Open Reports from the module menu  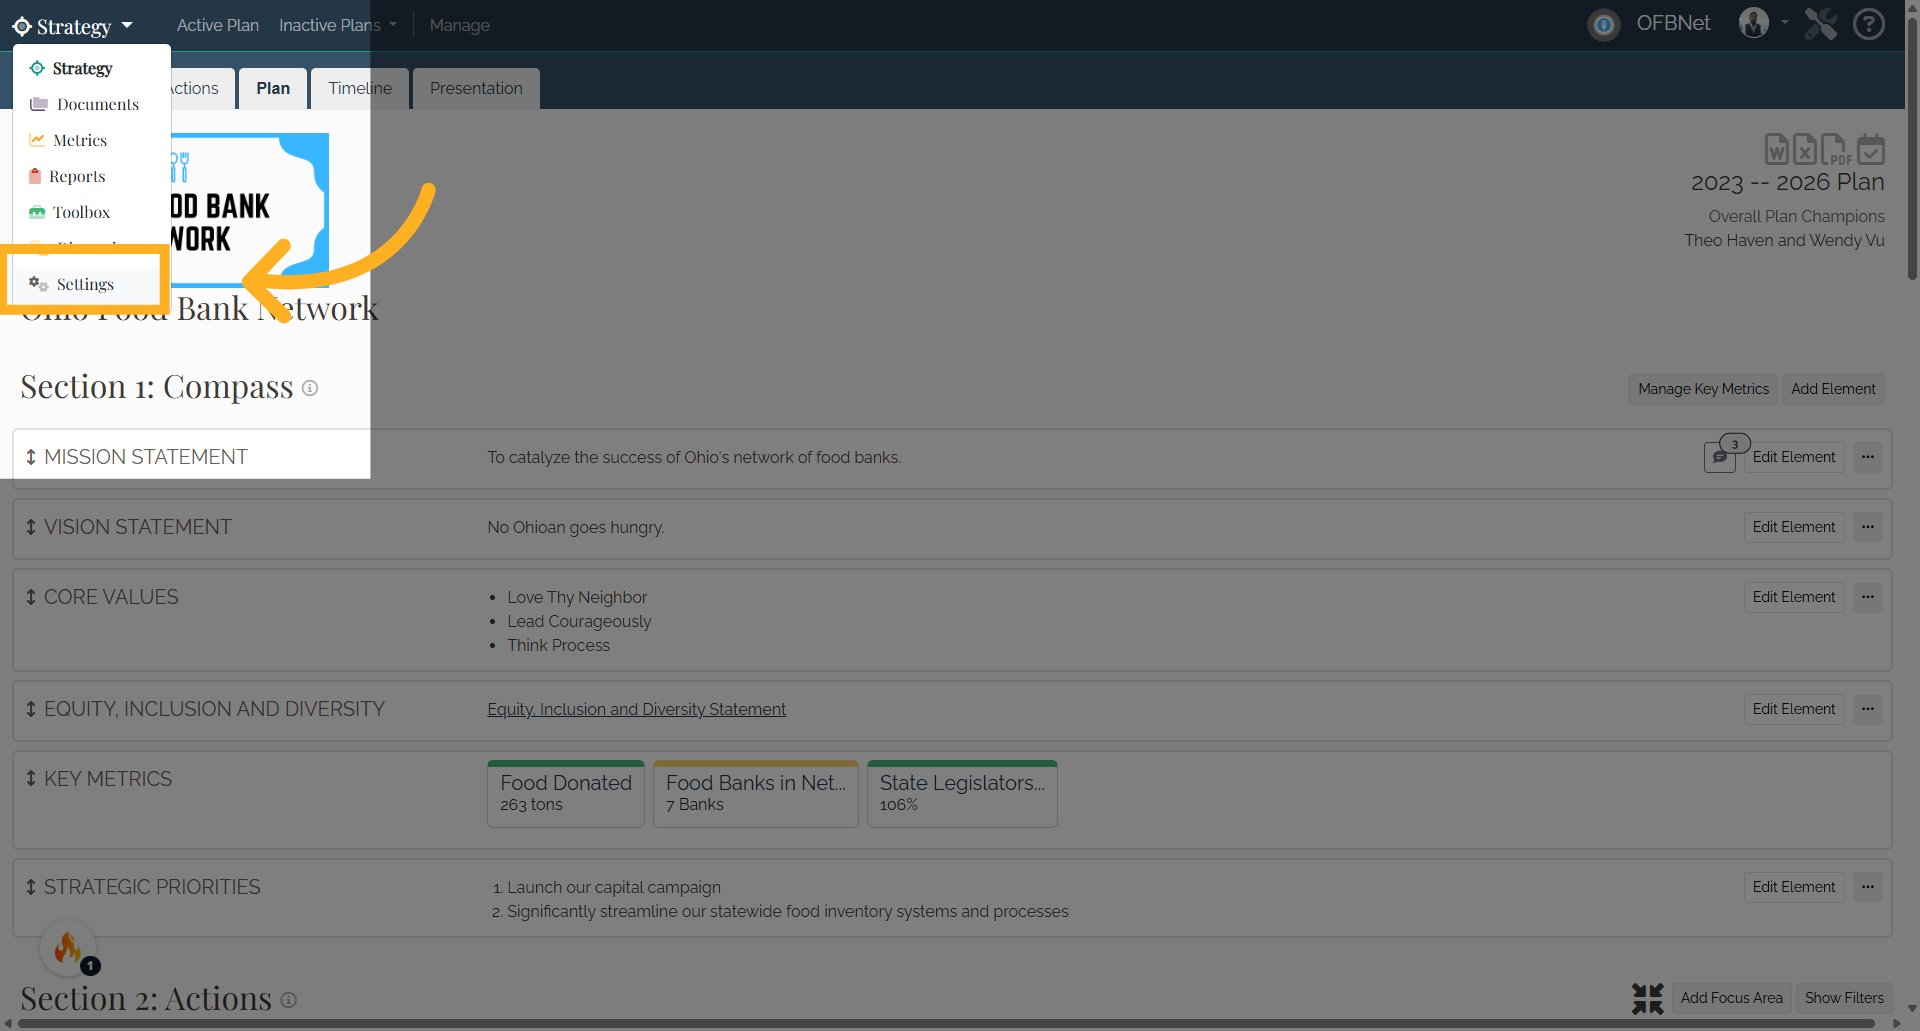[92, 176]
